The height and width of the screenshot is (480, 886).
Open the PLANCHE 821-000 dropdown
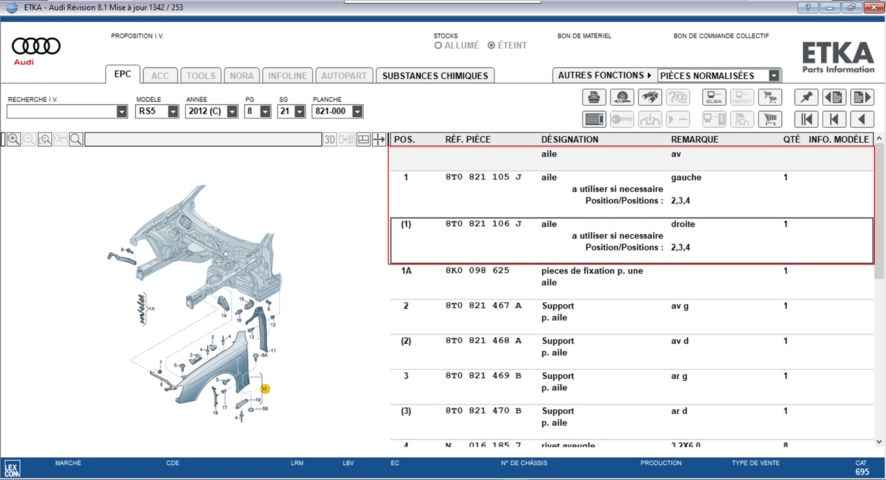click(x=357, y=111)
